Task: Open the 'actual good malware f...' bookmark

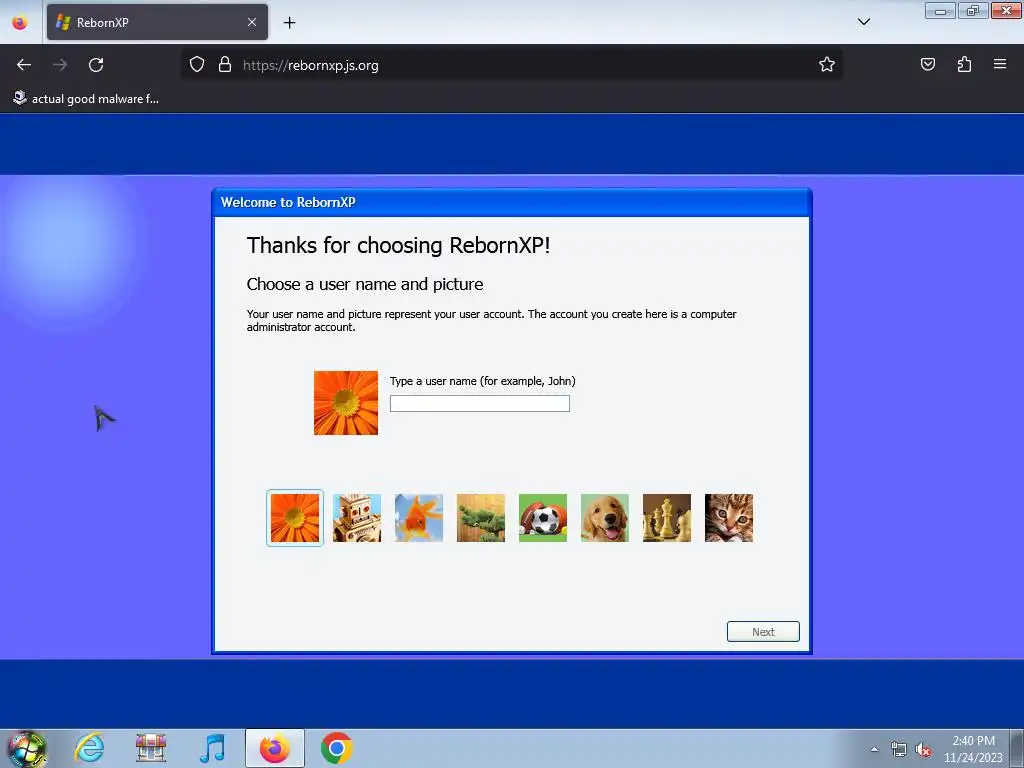Action: coord(86,99)
